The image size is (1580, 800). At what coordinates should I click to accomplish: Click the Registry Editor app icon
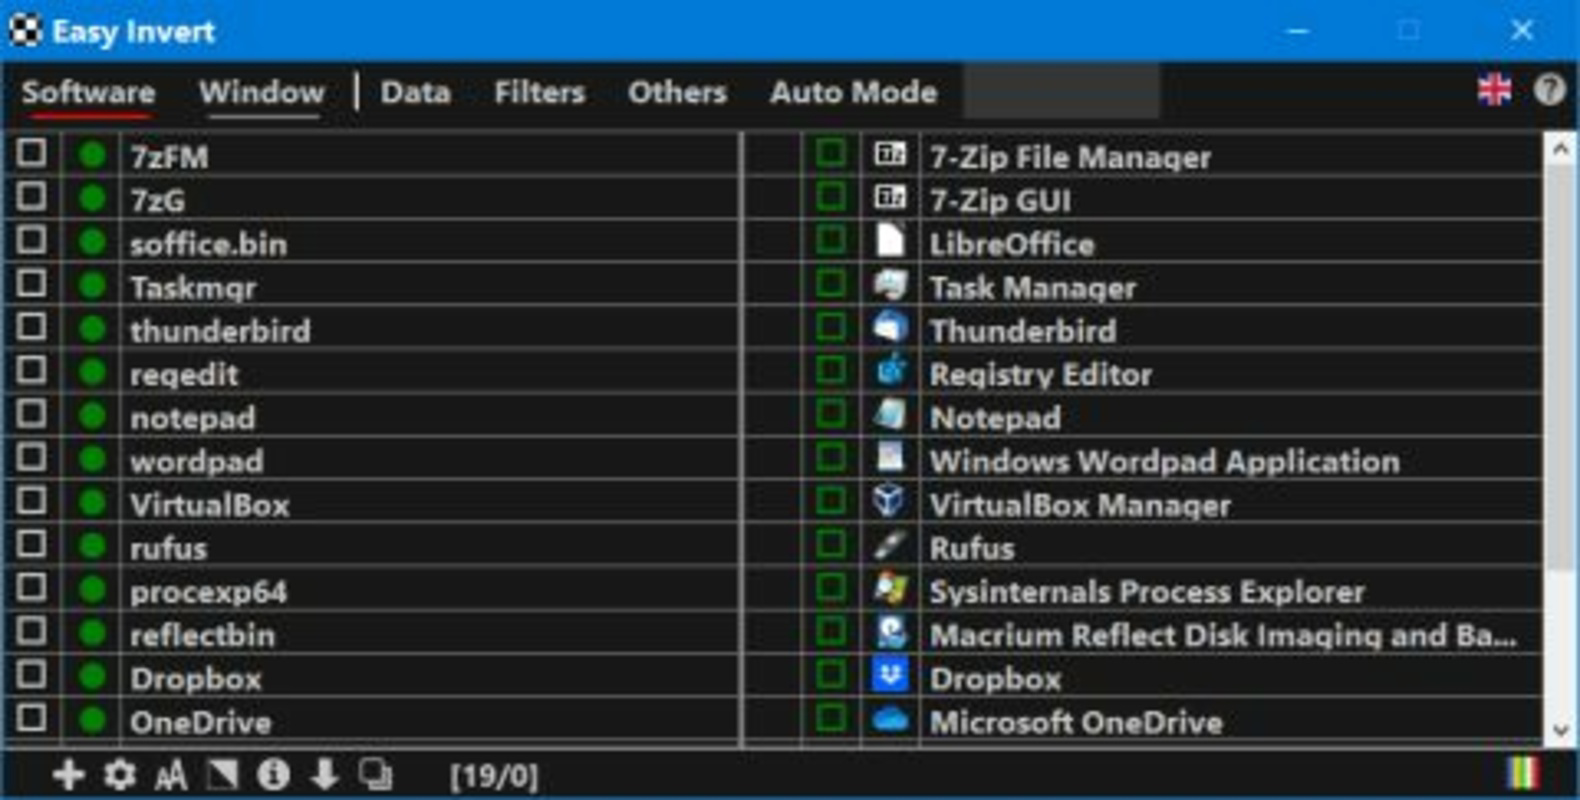(x=890, y=370)
